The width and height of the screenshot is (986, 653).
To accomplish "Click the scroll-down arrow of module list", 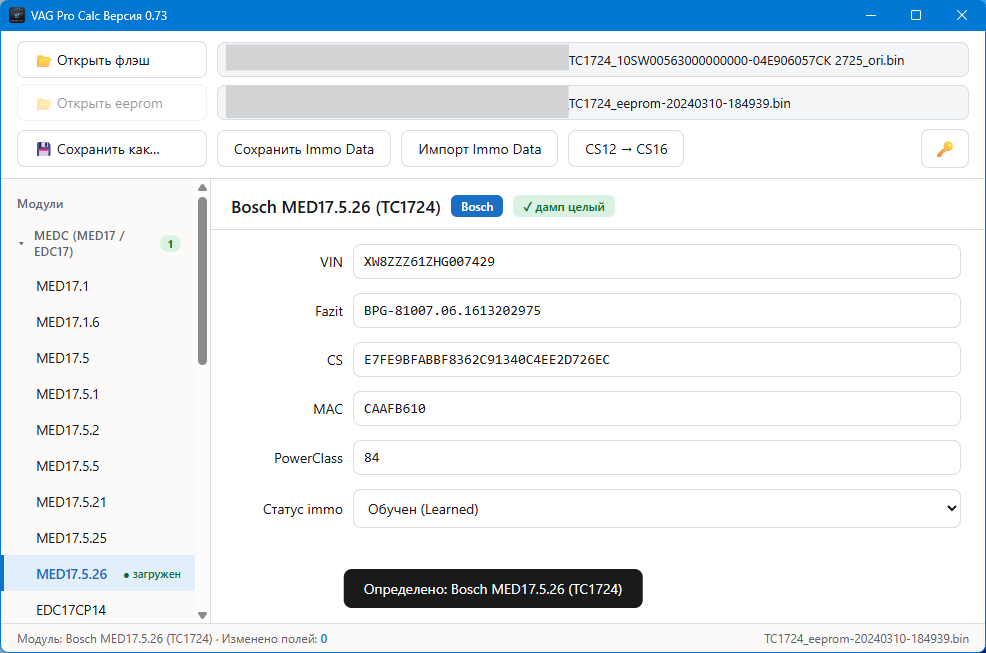I will (202, 615).
